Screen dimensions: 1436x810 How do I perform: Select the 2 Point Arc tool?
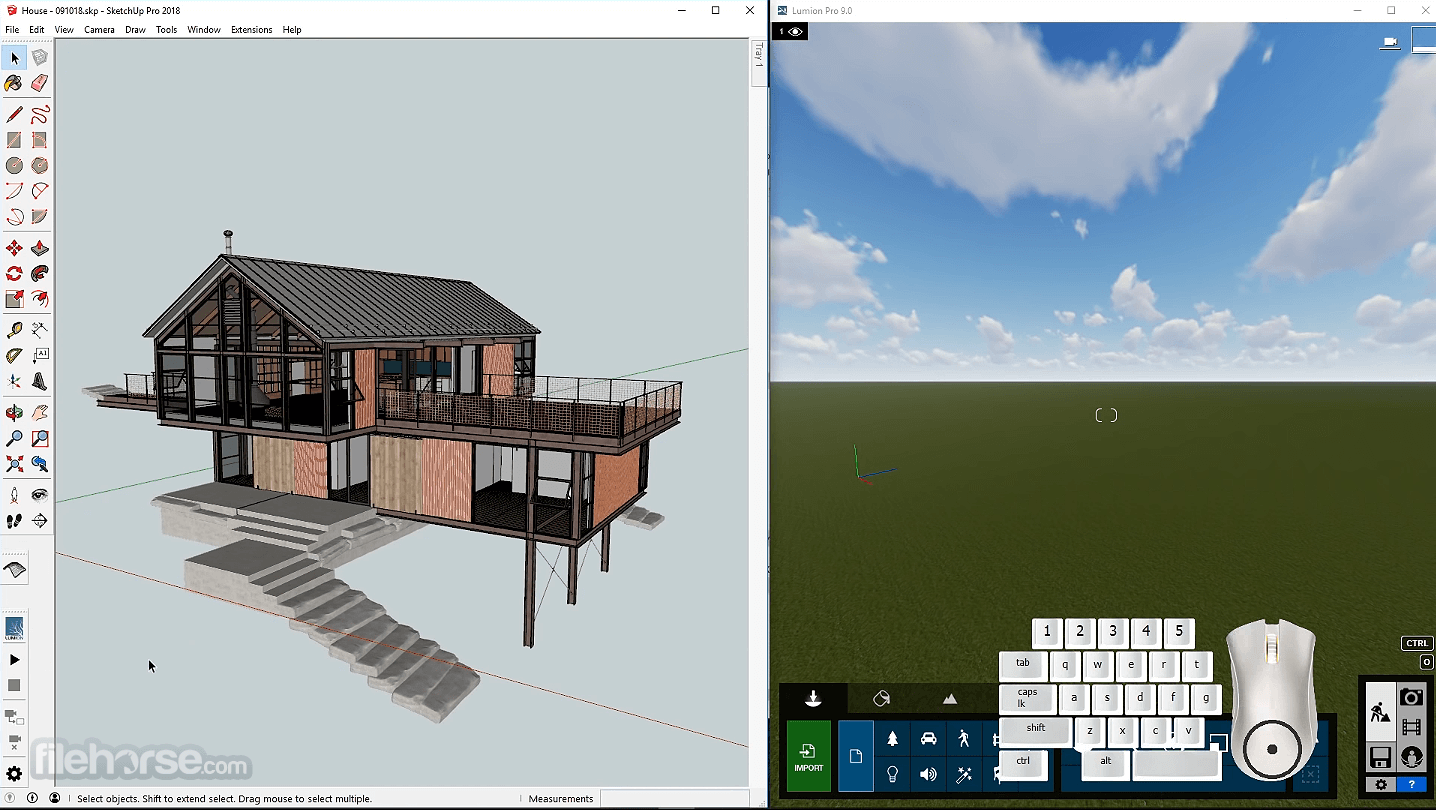[x=40, y=191]
